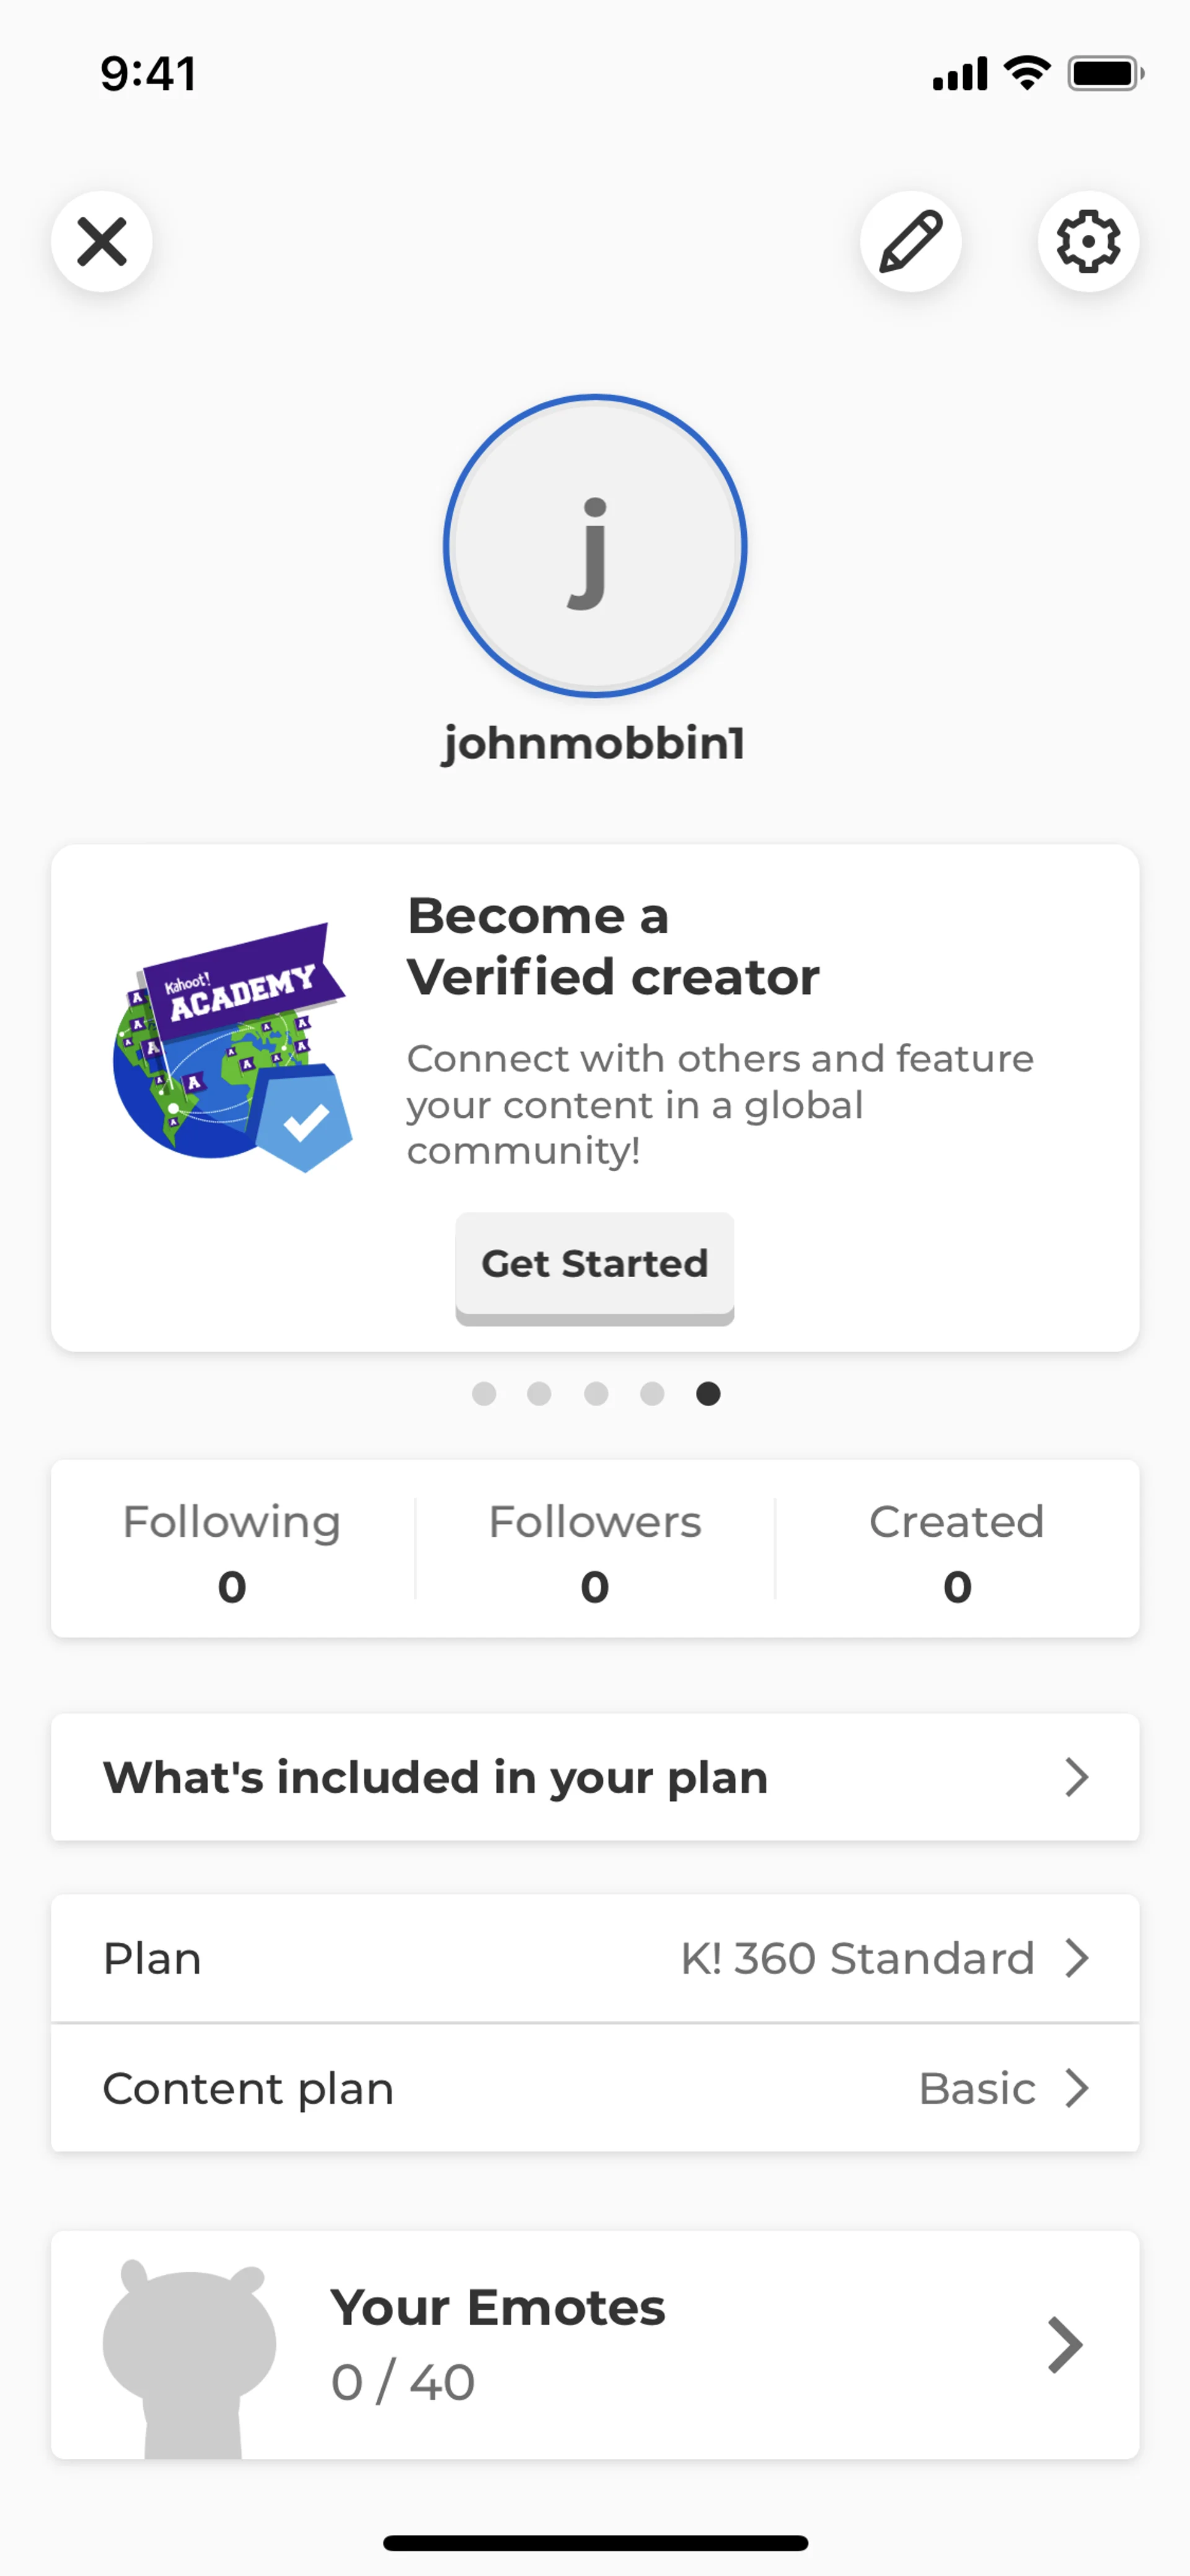1190x2576 pixels.
Task: Tap the Become a Verified creator heading
Action: [x=613, y=946]
